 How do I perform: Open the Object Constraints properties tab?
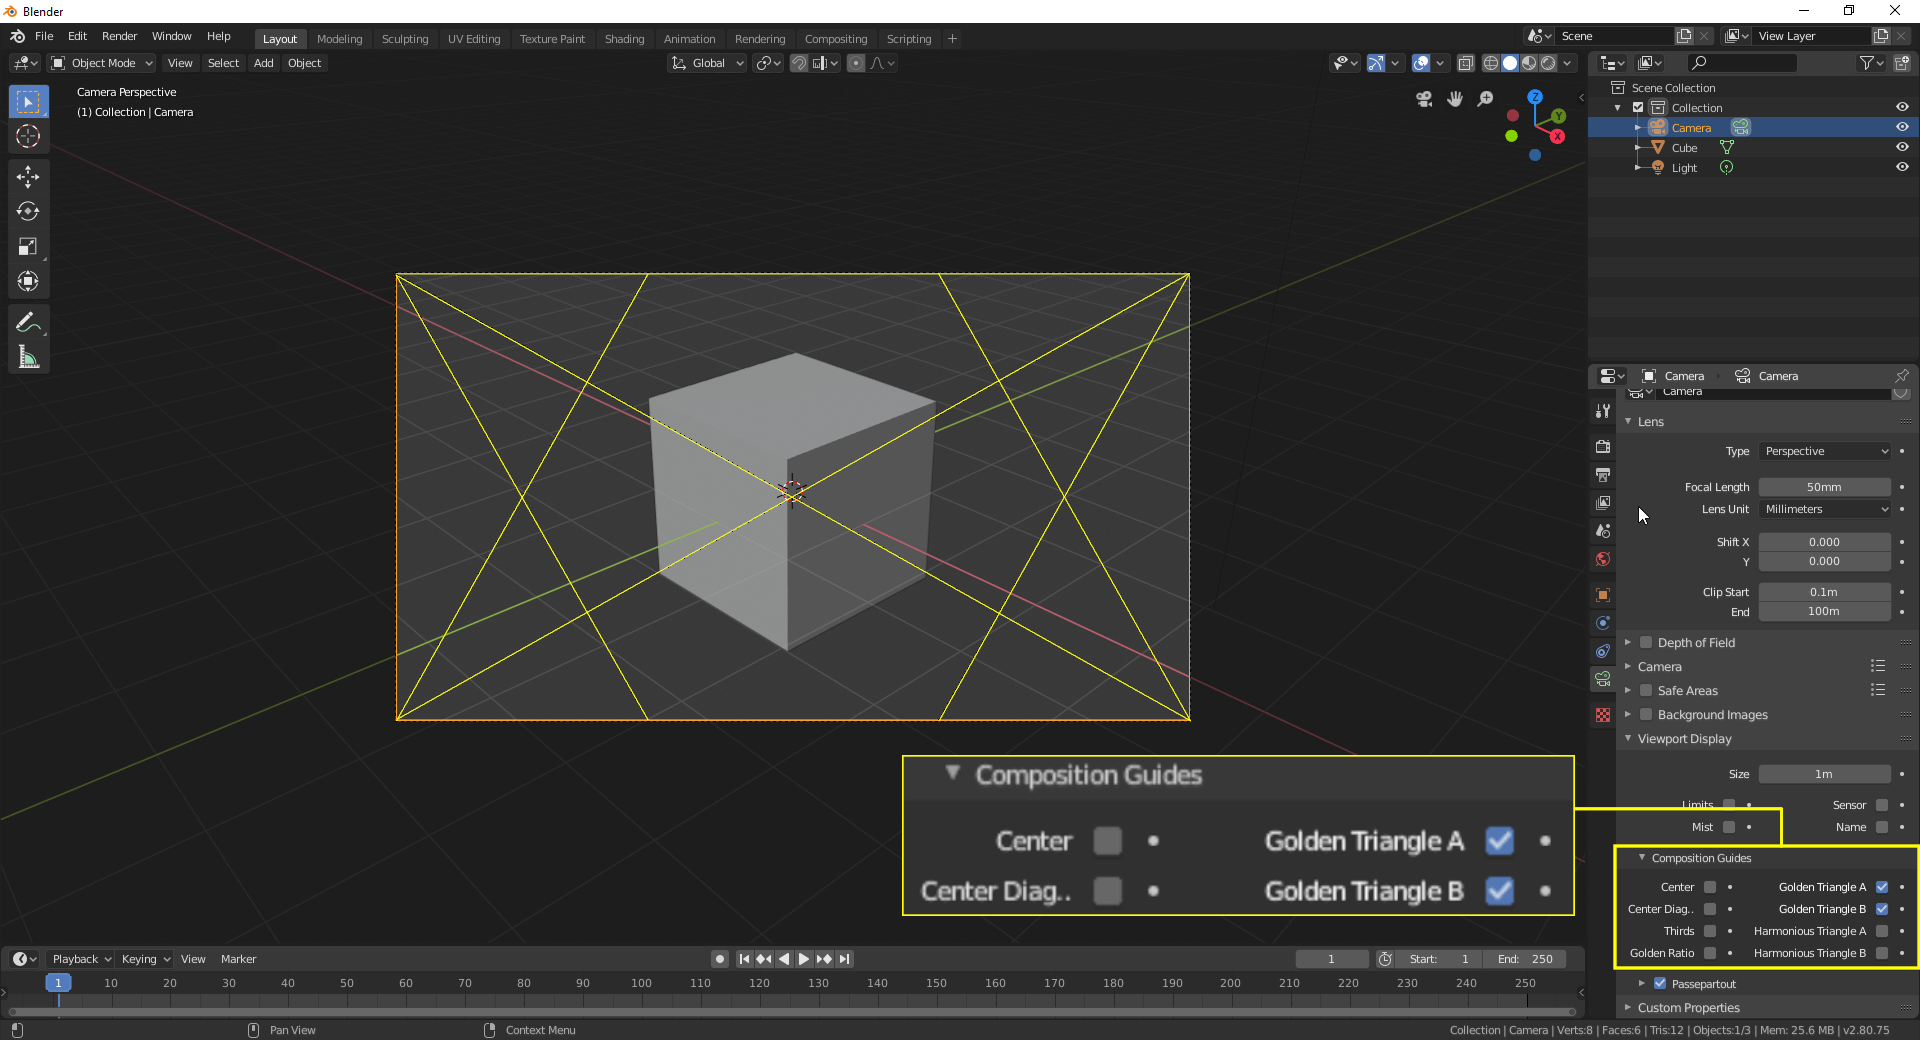click(x=1603, y=650)
